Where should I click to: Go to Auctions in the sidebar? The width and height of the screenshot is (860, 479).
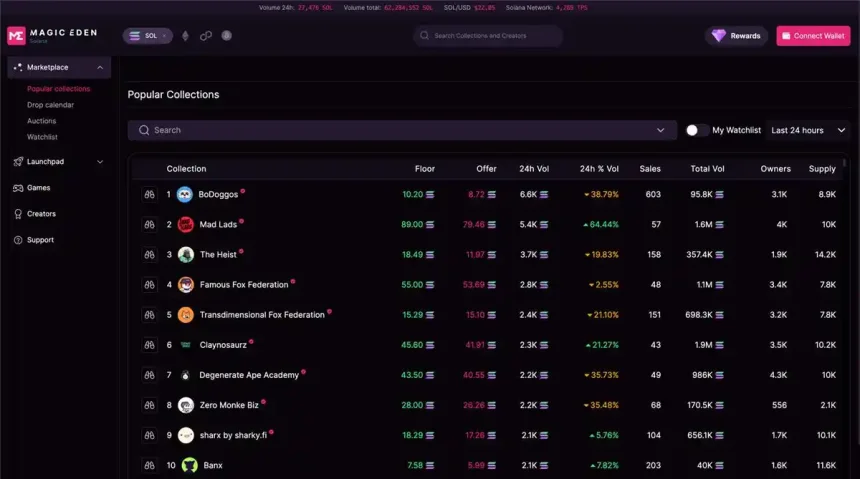(42, 121)
